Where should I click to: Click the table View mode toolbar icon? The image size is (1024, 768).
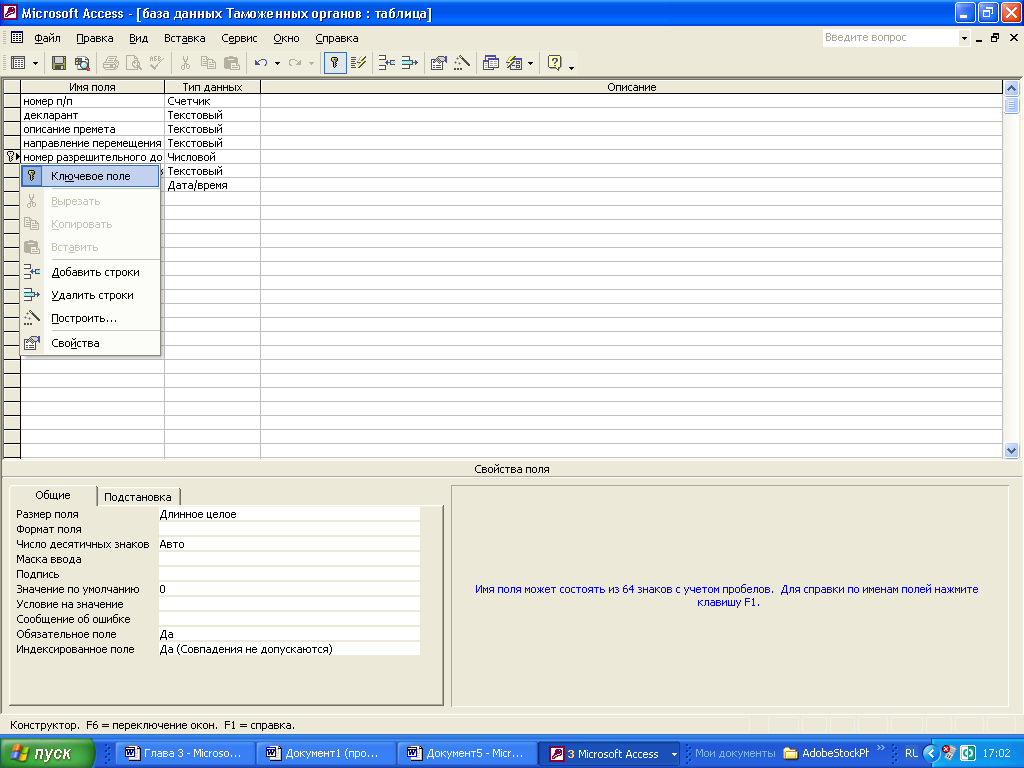pos(18,63)
